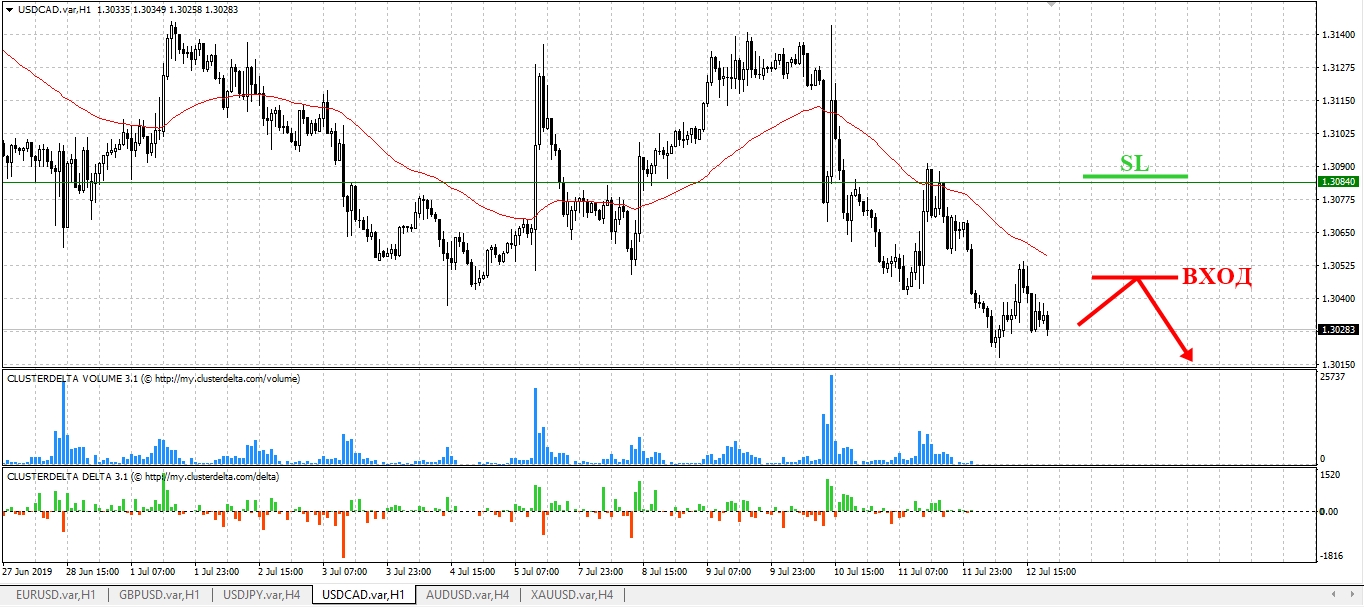Click the 2 Jul 15:00 time label
The image size is (1364, 607).
coord(281,573)
